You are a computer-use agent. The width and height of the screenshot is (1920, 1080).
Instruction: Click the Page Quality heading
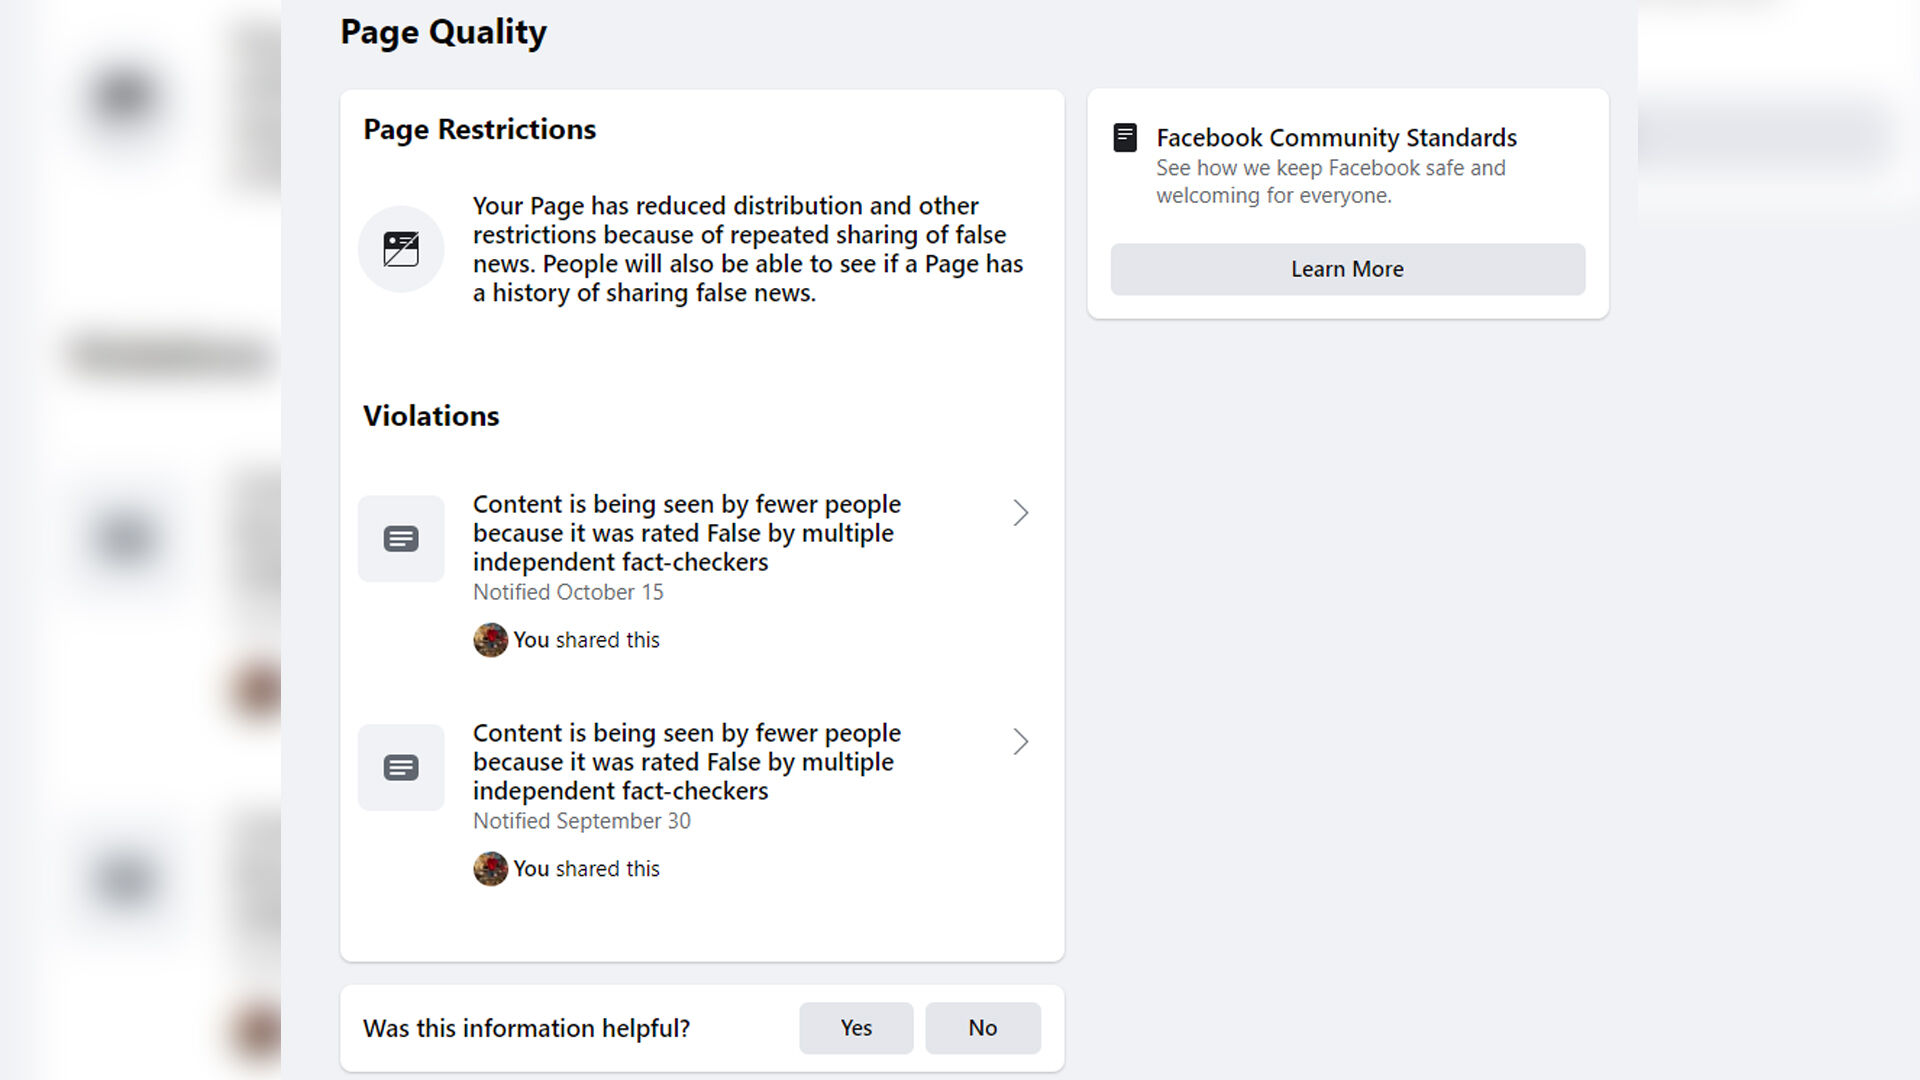[x=443, y=32]
